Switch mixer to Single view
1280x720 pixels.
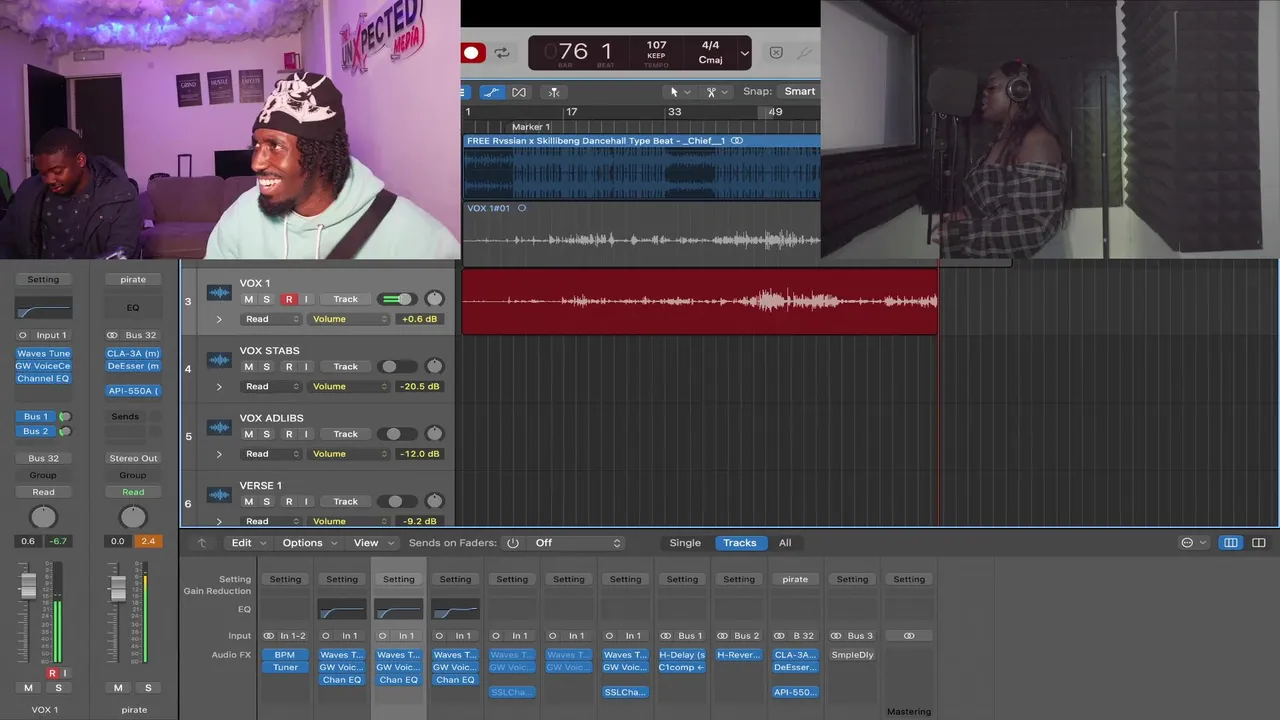[685, 543]
